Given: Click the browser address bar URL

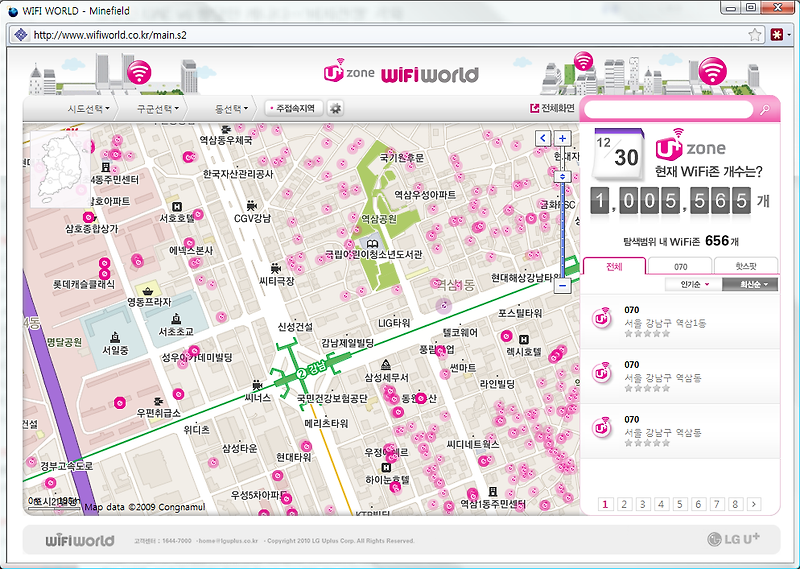Looking at the screenshot, I should [x=110, y=35].
